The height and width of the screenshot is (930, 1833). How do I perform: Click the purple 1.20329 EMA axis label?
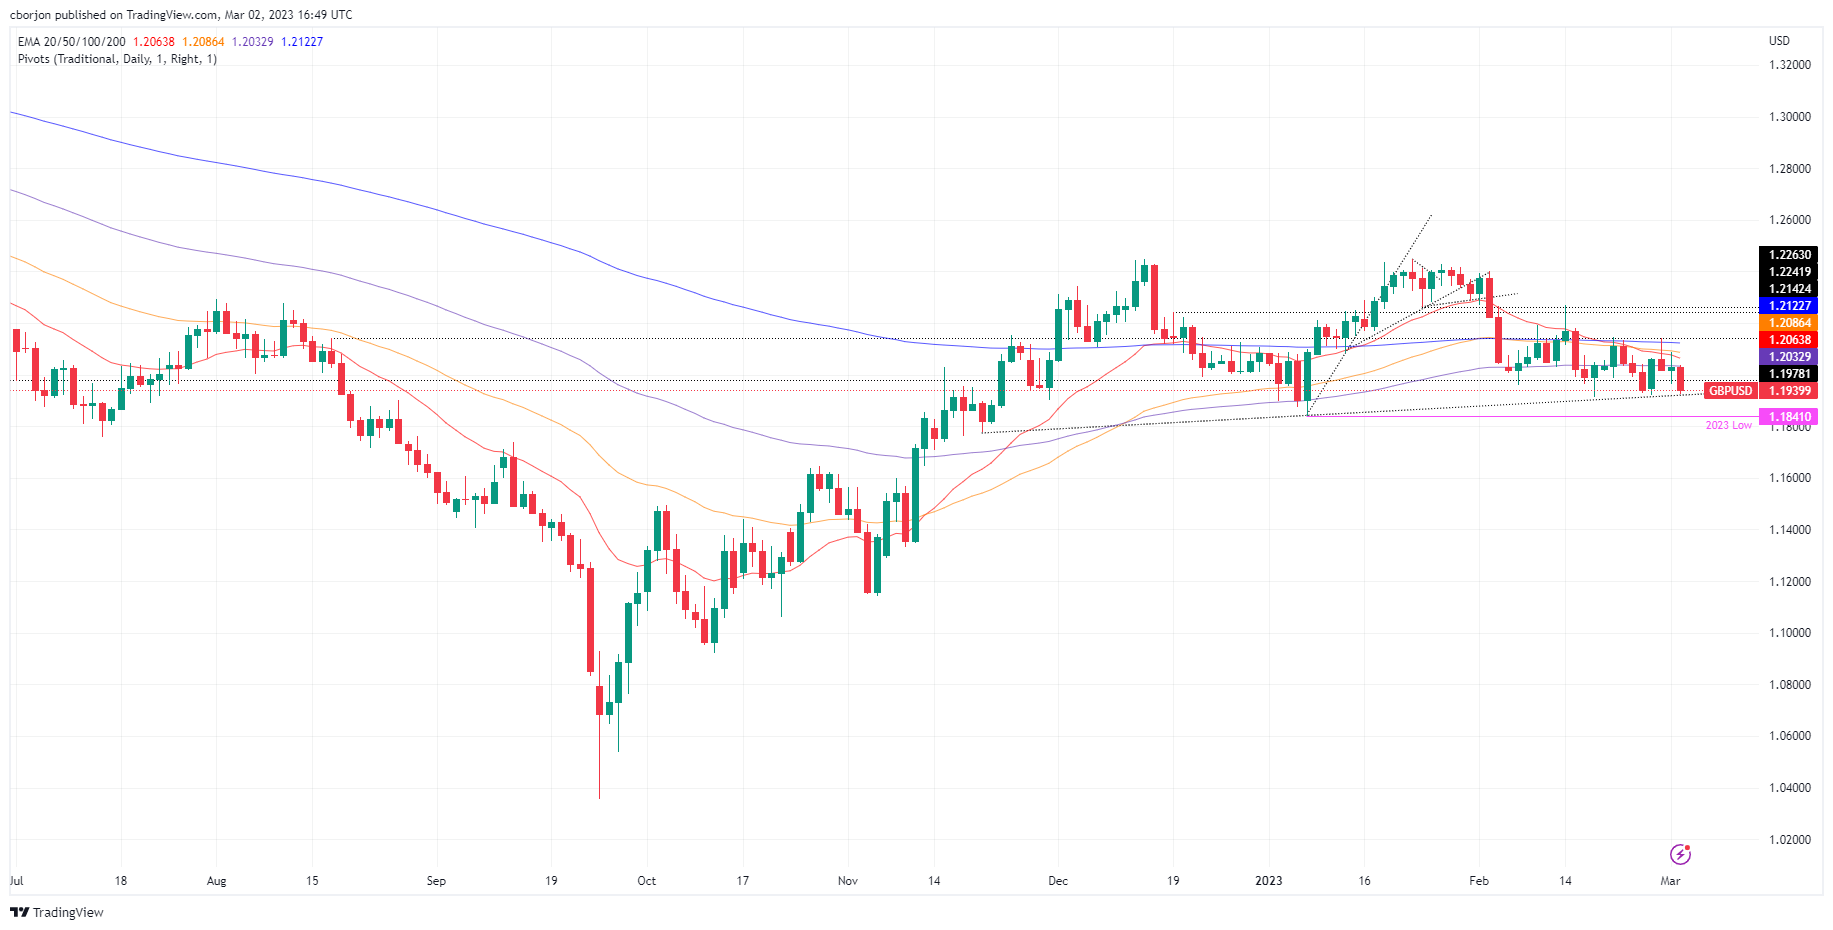(x=1789, y=357)
